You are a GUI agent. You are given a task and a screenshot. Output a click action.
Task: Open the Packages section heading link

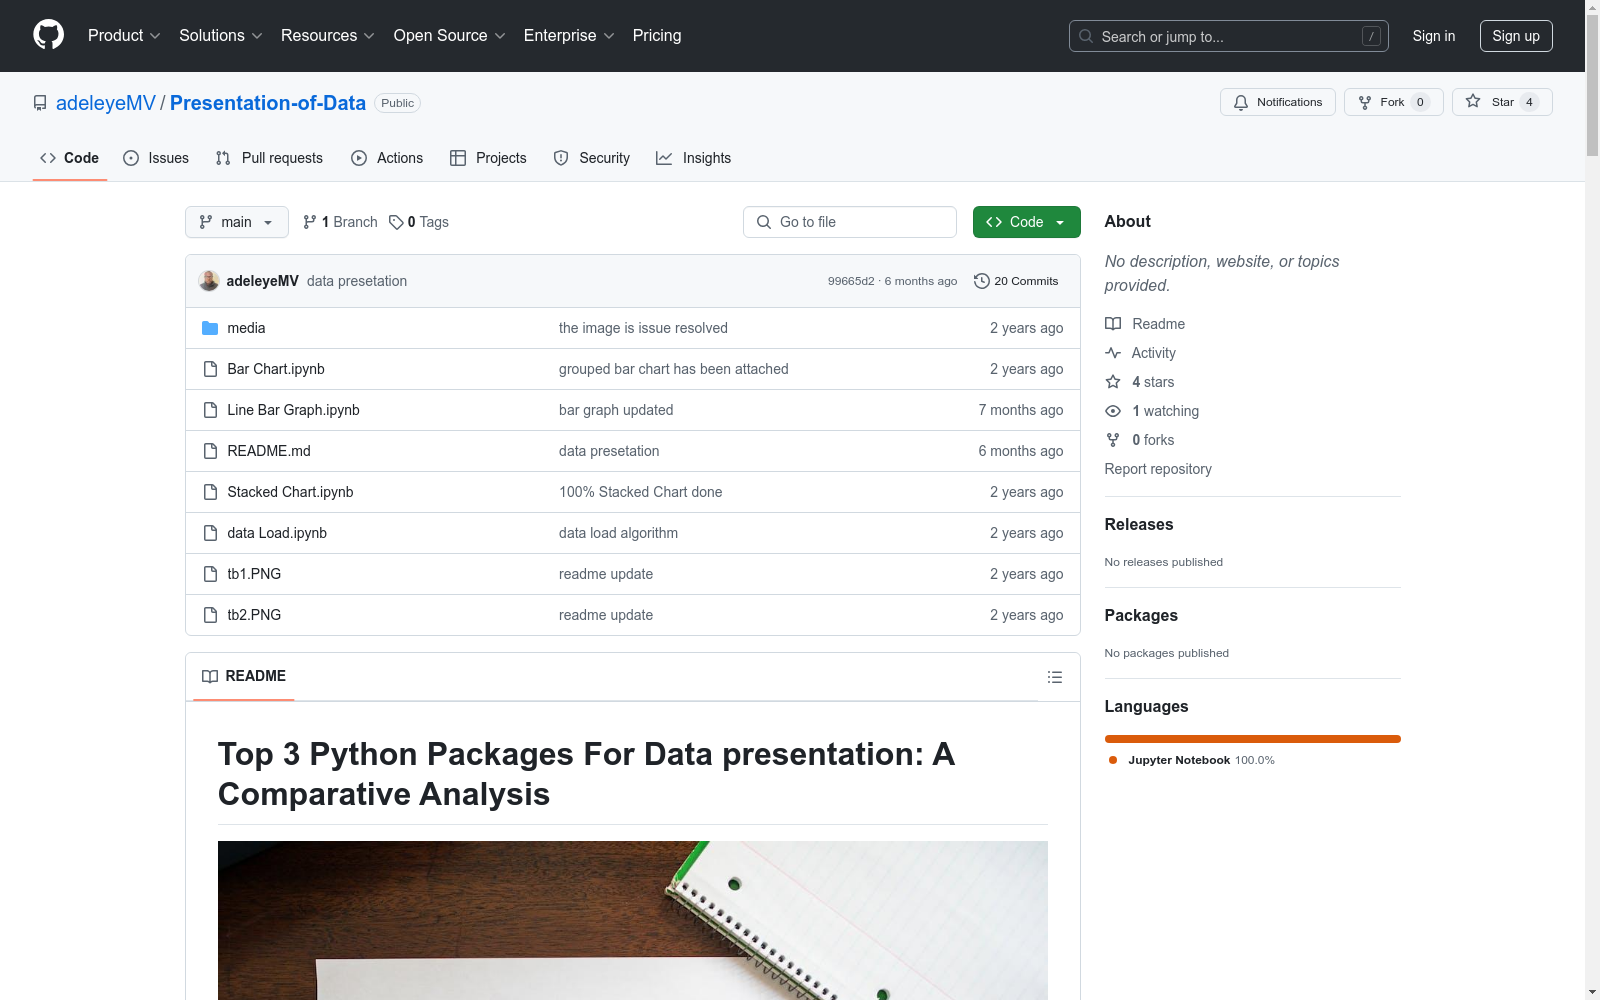(x=1141, y=615)
